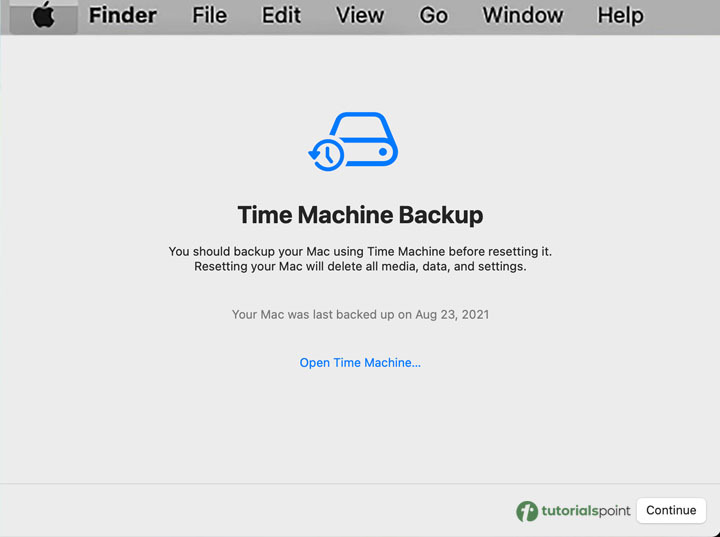
Task: Open the Edit menu
Action: (281, 16)
